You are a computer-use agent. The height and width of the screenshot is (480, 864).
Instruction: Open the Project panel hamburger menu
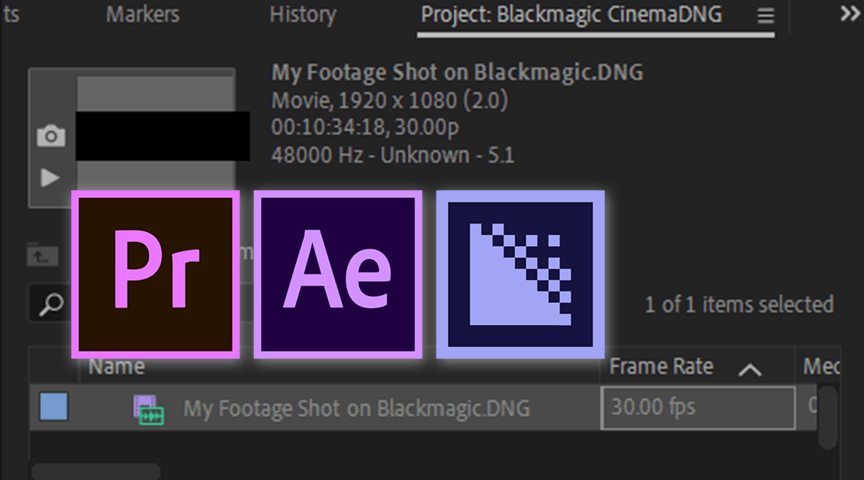pyautogui.click(x=766, y=16)
